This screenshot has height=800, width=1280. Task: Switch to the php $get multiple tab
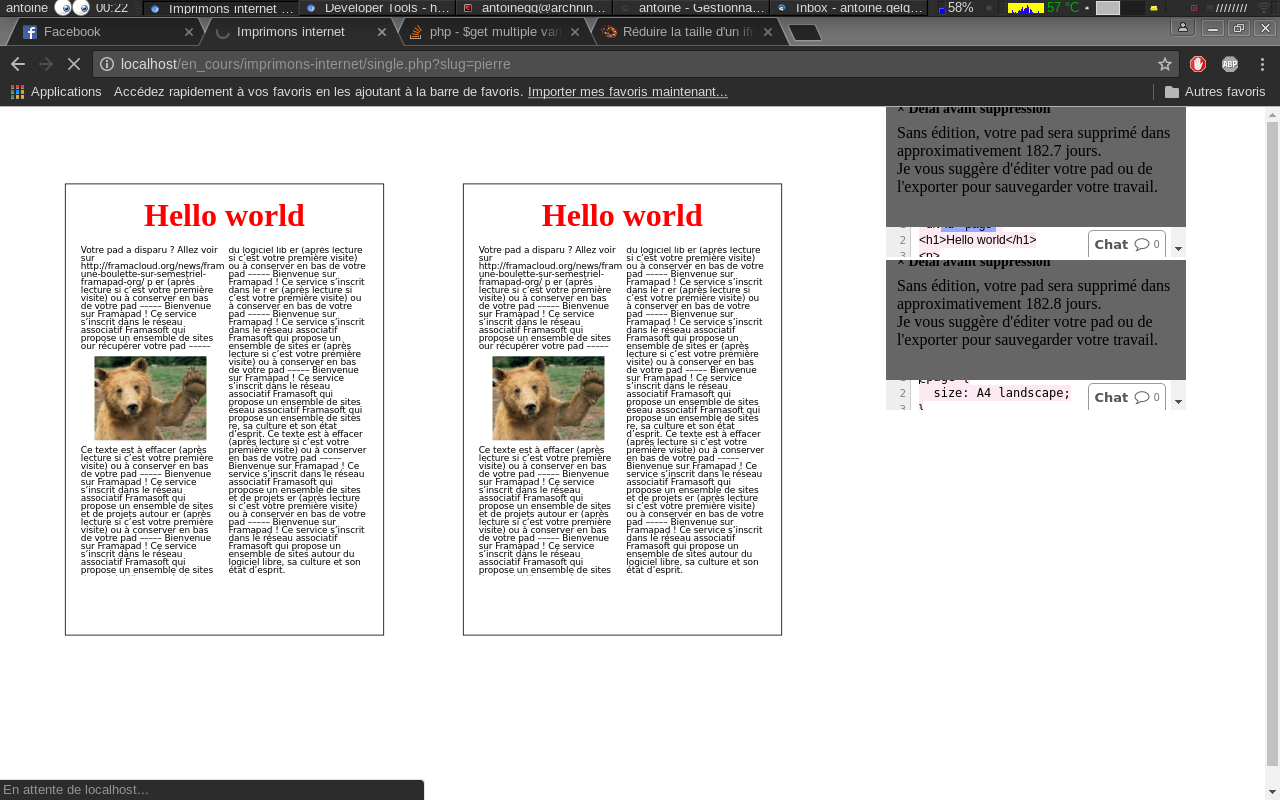click(490, 32)
